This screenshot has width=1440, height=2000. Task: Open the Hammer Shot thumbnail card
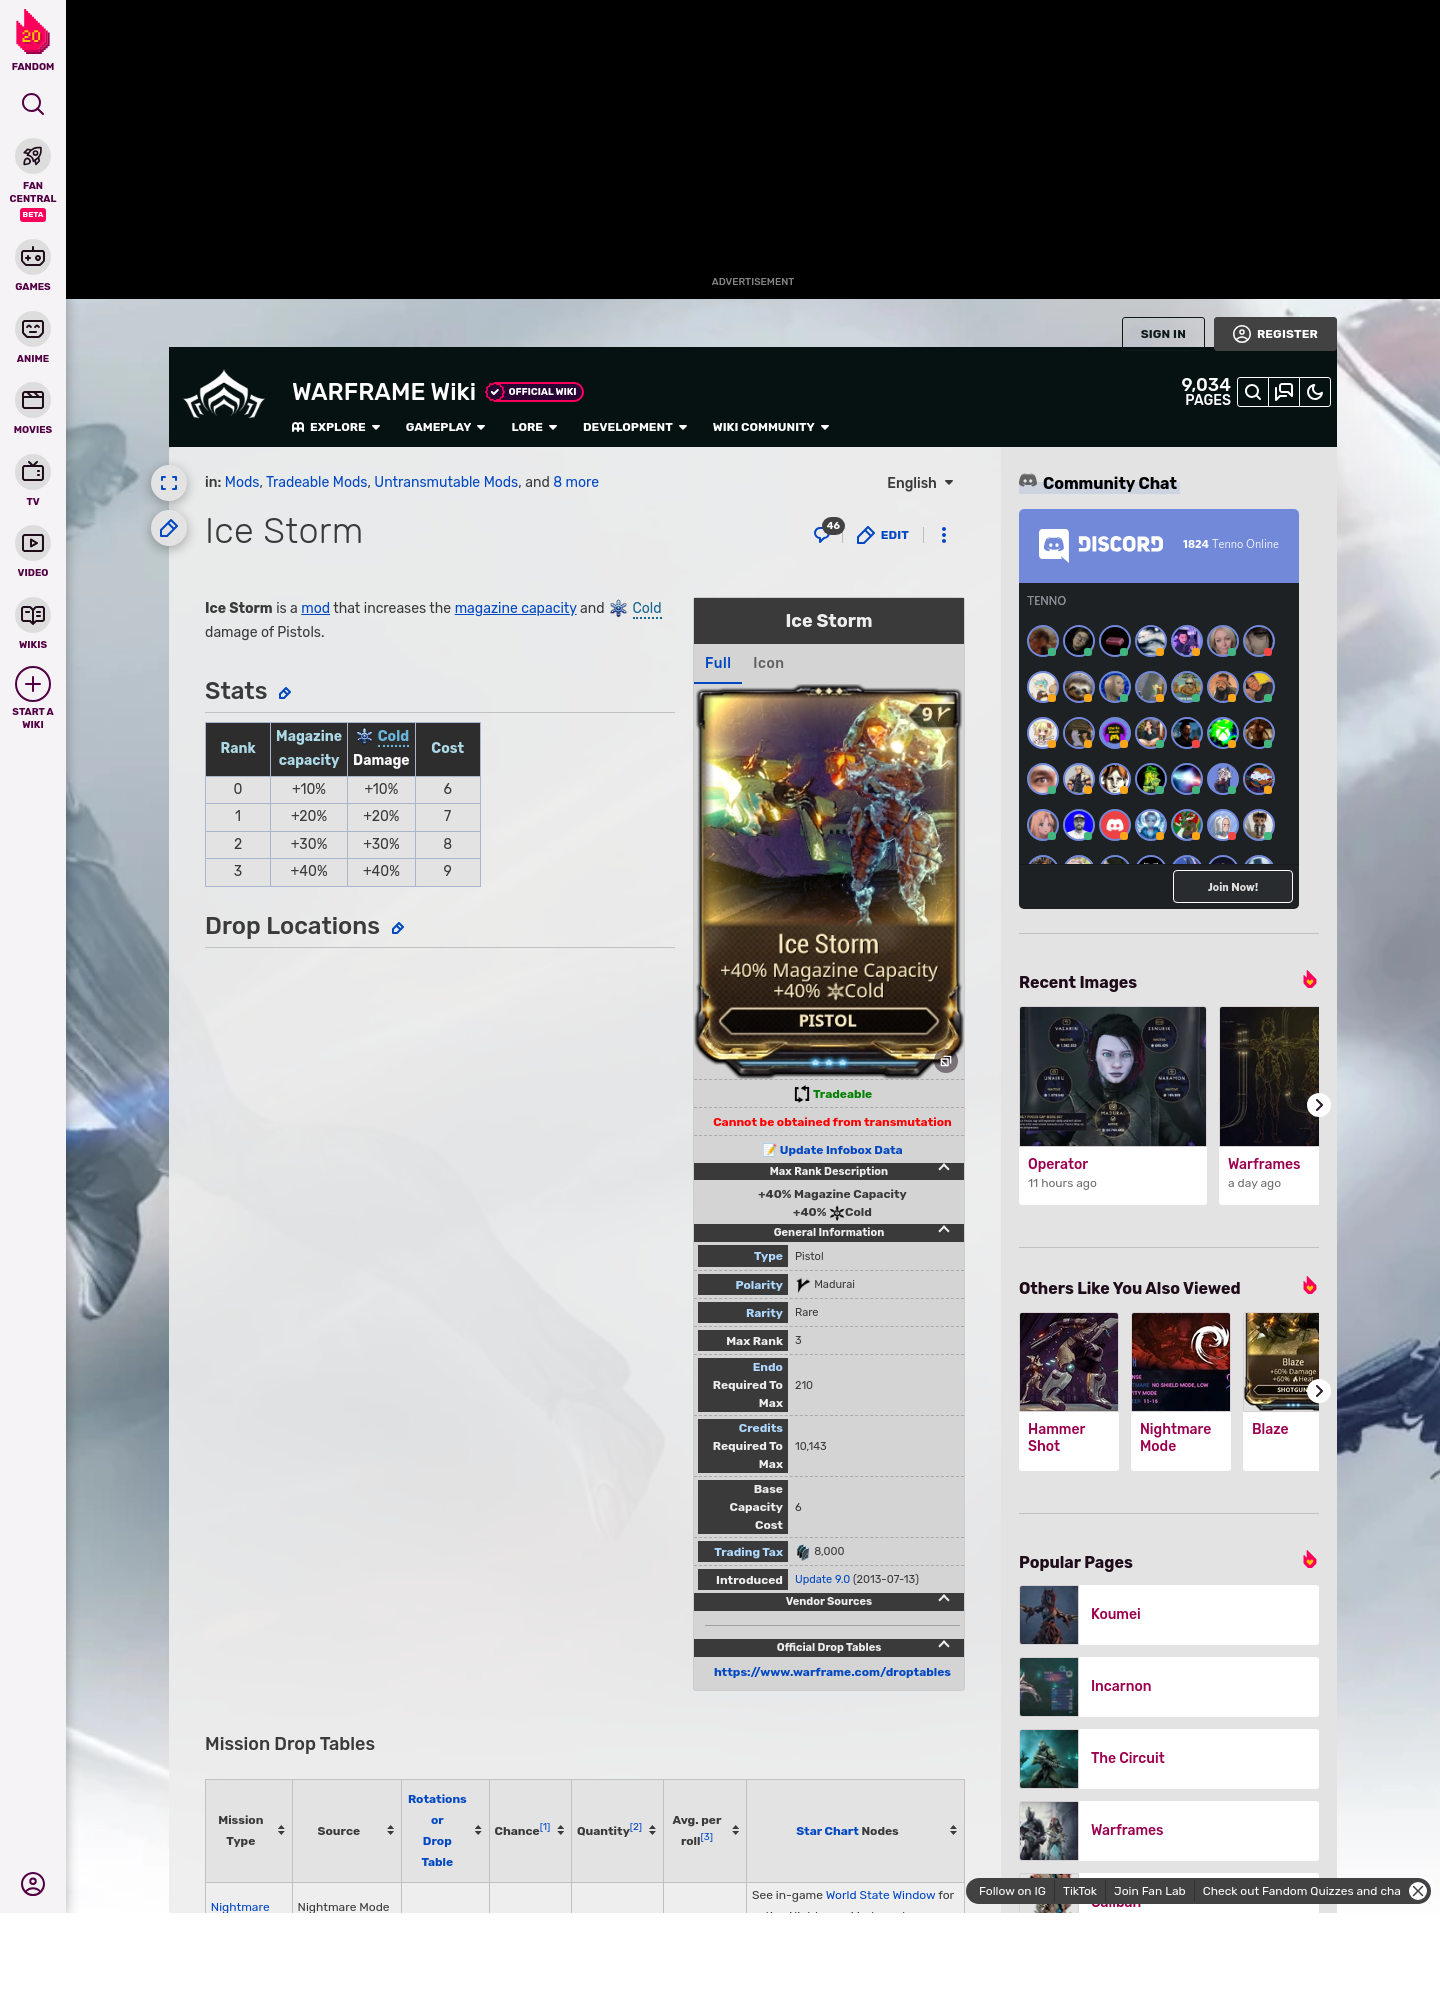(1069, 1391)
